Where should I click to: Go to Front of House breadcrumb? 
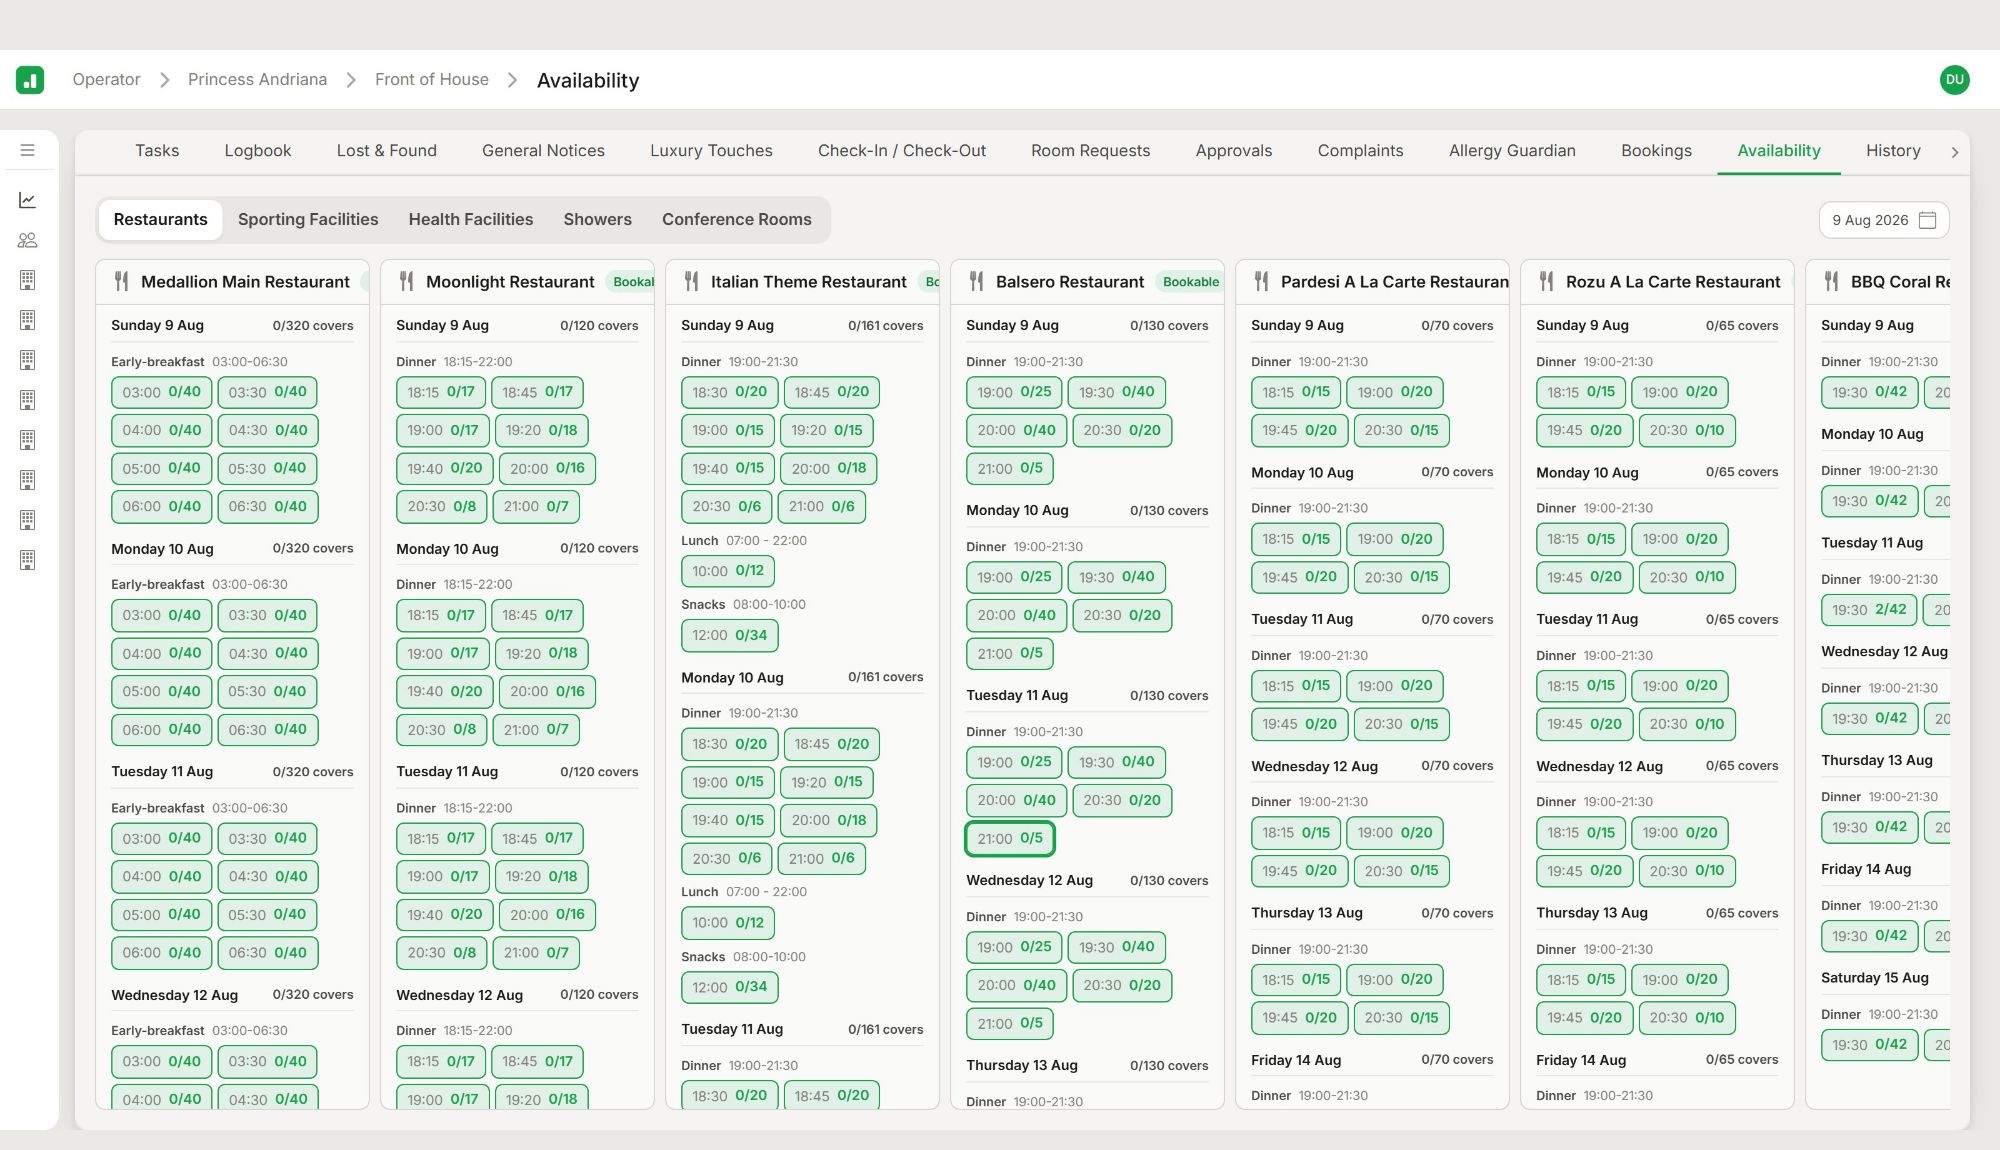tap(432, 80)
